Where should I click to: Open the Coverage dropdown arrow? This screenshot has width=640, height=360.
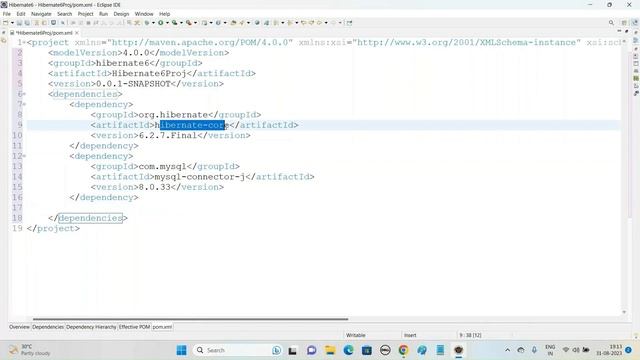[x=181, y=23]
